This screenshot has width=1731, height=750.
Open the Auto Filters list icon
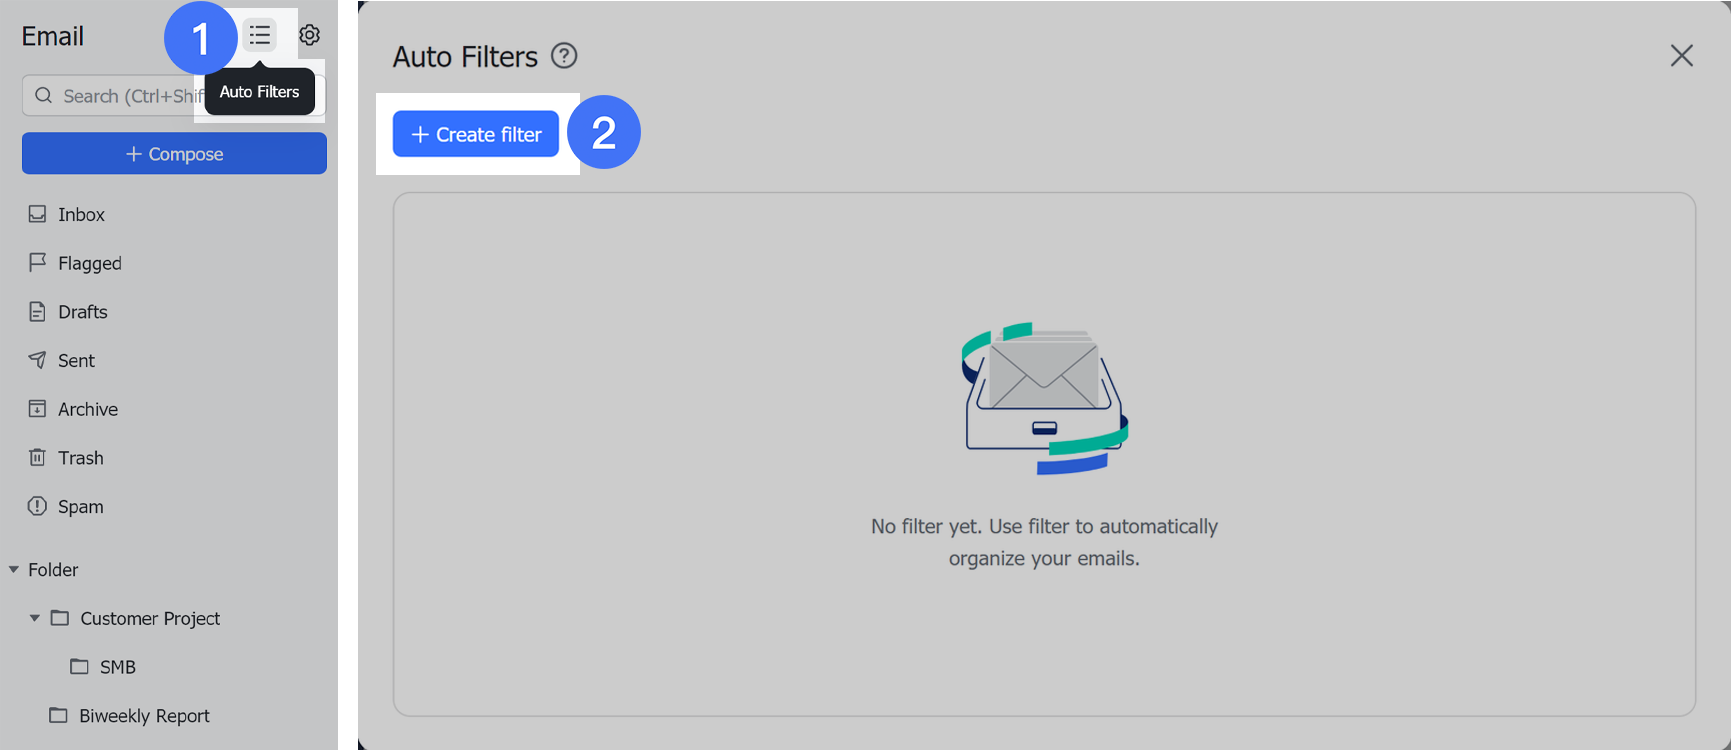[260, 36]
